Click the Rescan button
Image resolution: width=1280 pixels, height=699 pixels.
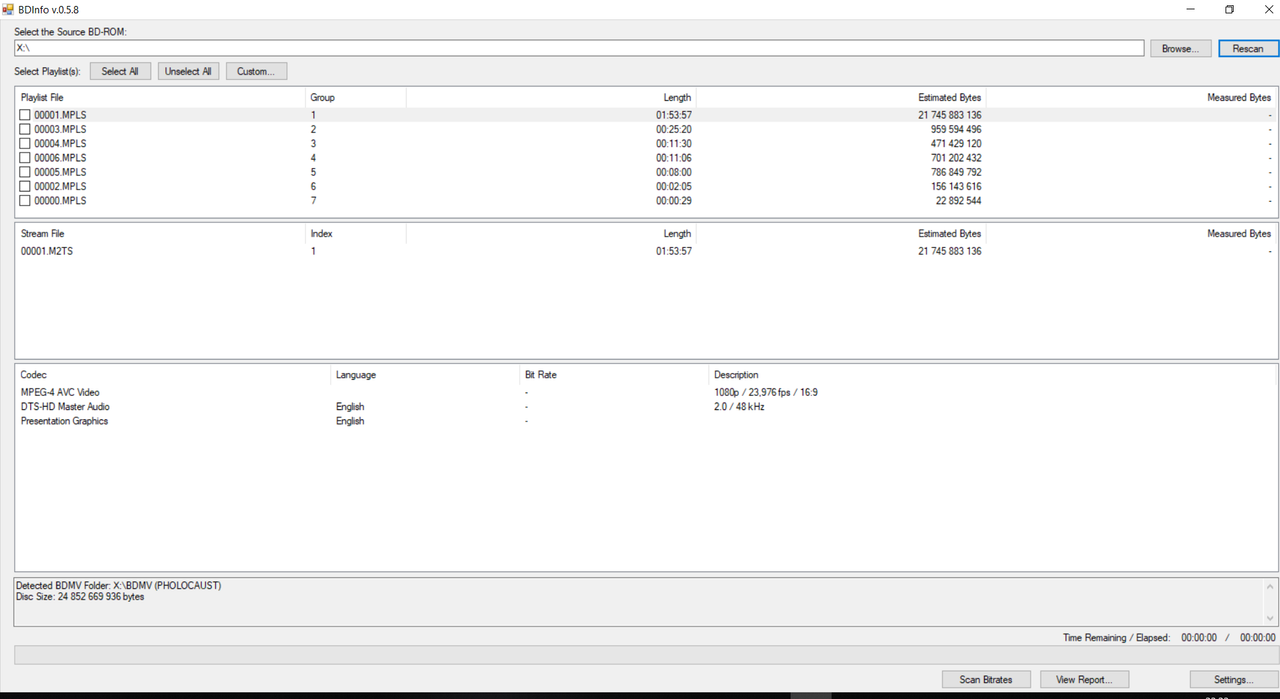point(1247,48)
